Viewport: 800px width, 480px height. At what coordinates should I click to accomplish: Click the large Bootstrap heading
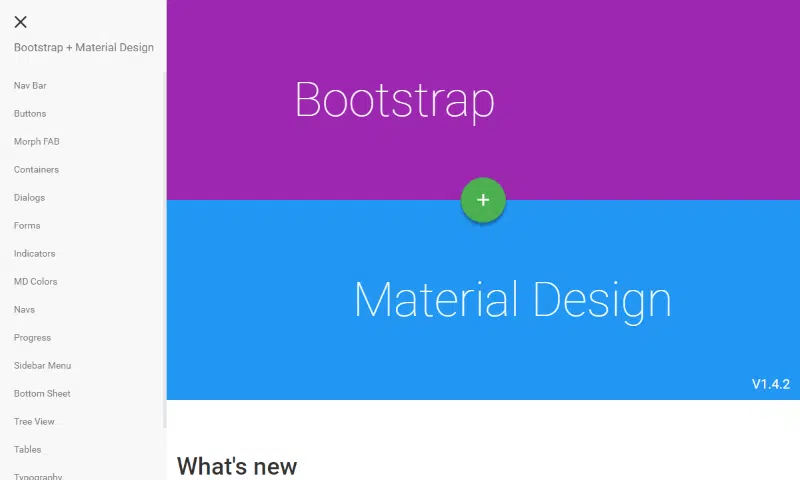pyautogui.click(x=395, y=101)
